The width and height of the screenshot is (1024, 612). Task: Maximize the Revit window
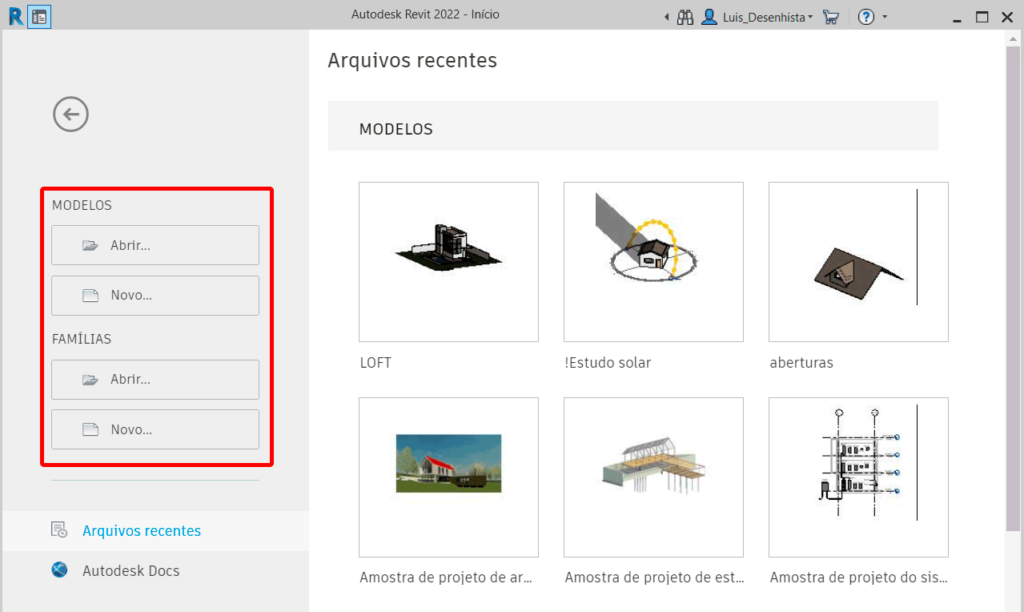tap(982, 17)
